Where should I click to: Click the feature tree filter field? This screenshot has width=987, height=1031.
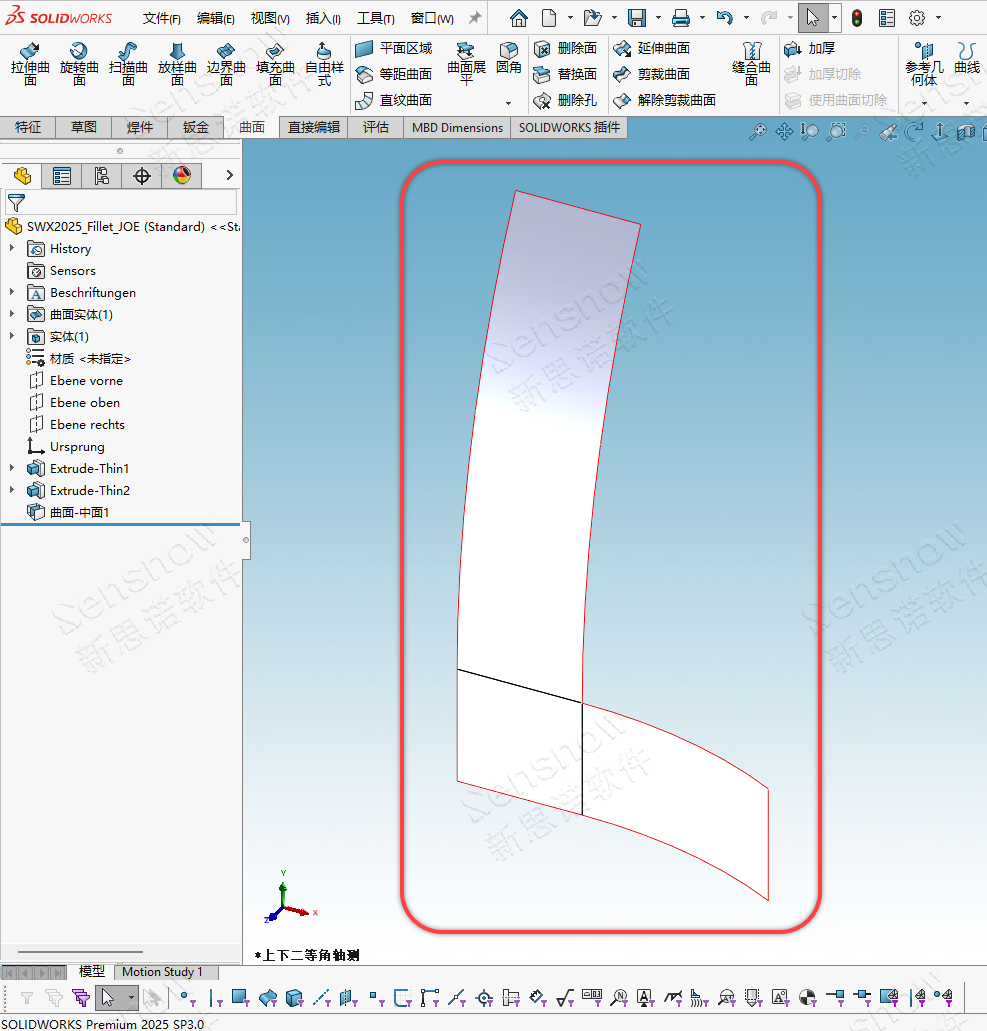[130, 202]
